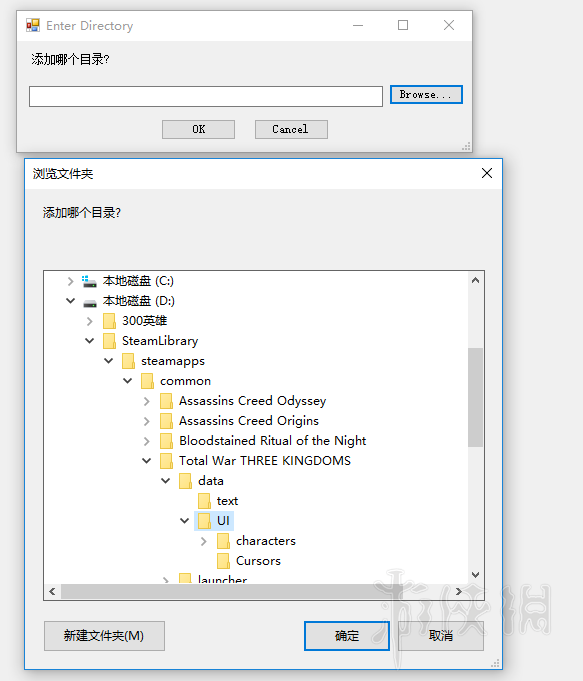Click the steamapps folder icon
Screen dimensions: 583x681
click(x=128, y=361)
